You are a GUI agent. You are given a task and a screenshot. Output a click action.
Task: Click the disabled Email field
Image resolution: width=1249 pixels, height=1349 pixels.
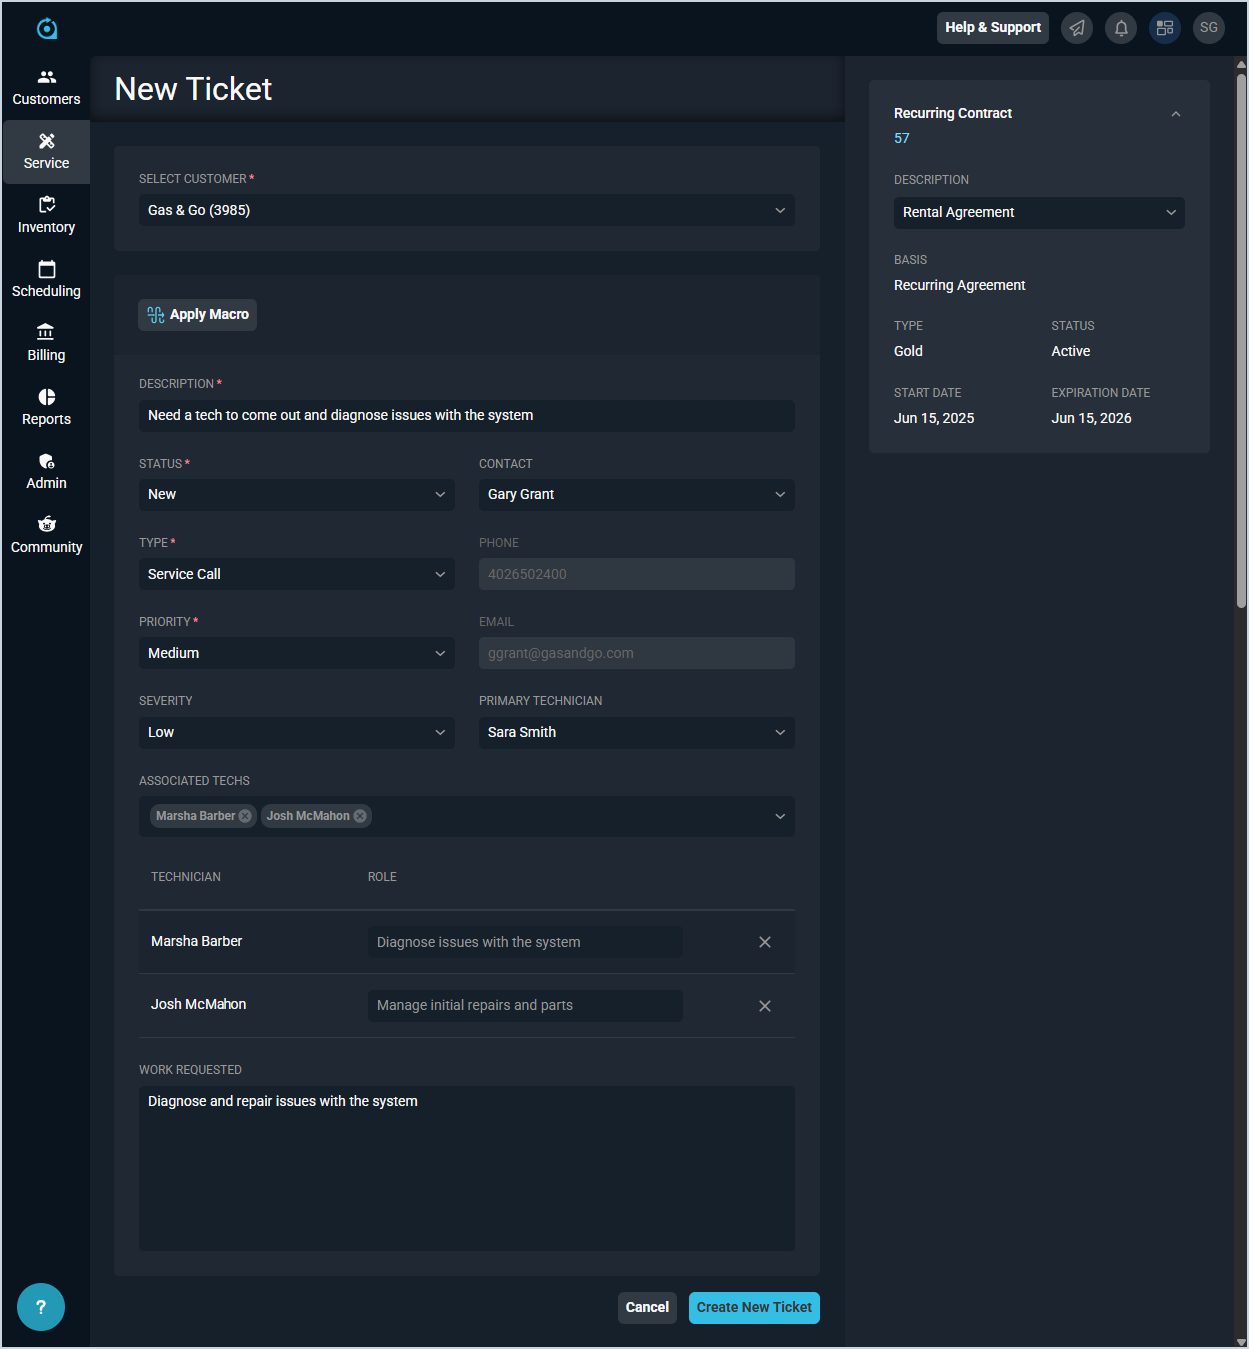pos(637,653)
